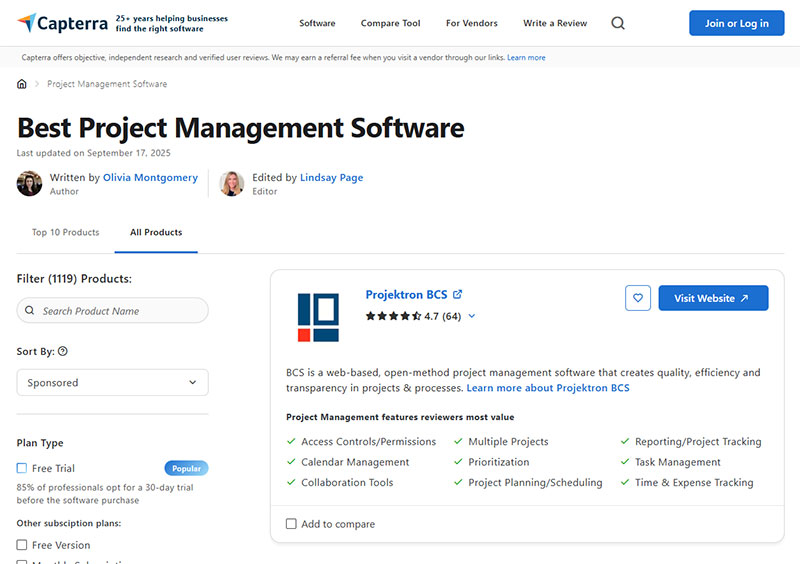The width and height of the screenshot is (800, 564).
Task: Save Projektron BCS with heart icon
Action: [638, 298]
